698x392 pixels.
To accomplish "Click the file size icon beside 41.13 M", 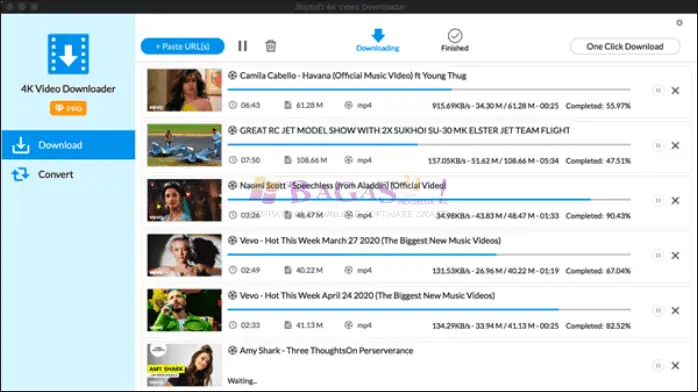I will [x=288, y=325].
